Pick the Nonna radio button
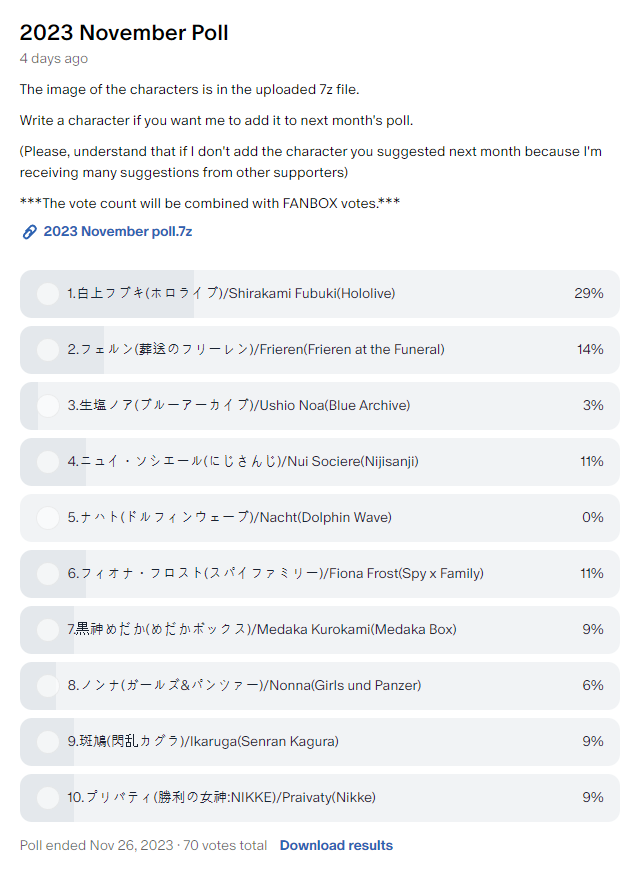Screen dimensions: 633x872 [x=47, y=686]
